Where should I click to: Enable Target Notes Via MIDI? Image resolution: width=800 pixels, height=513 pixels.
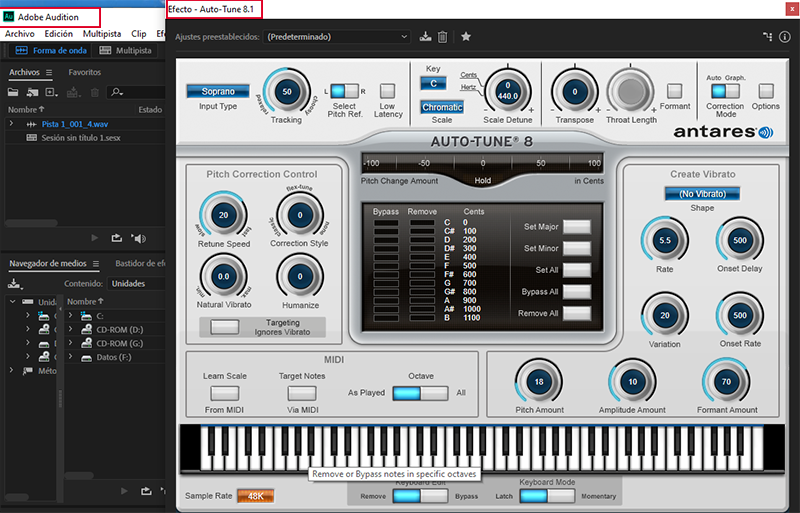click(x=302, y=393)
